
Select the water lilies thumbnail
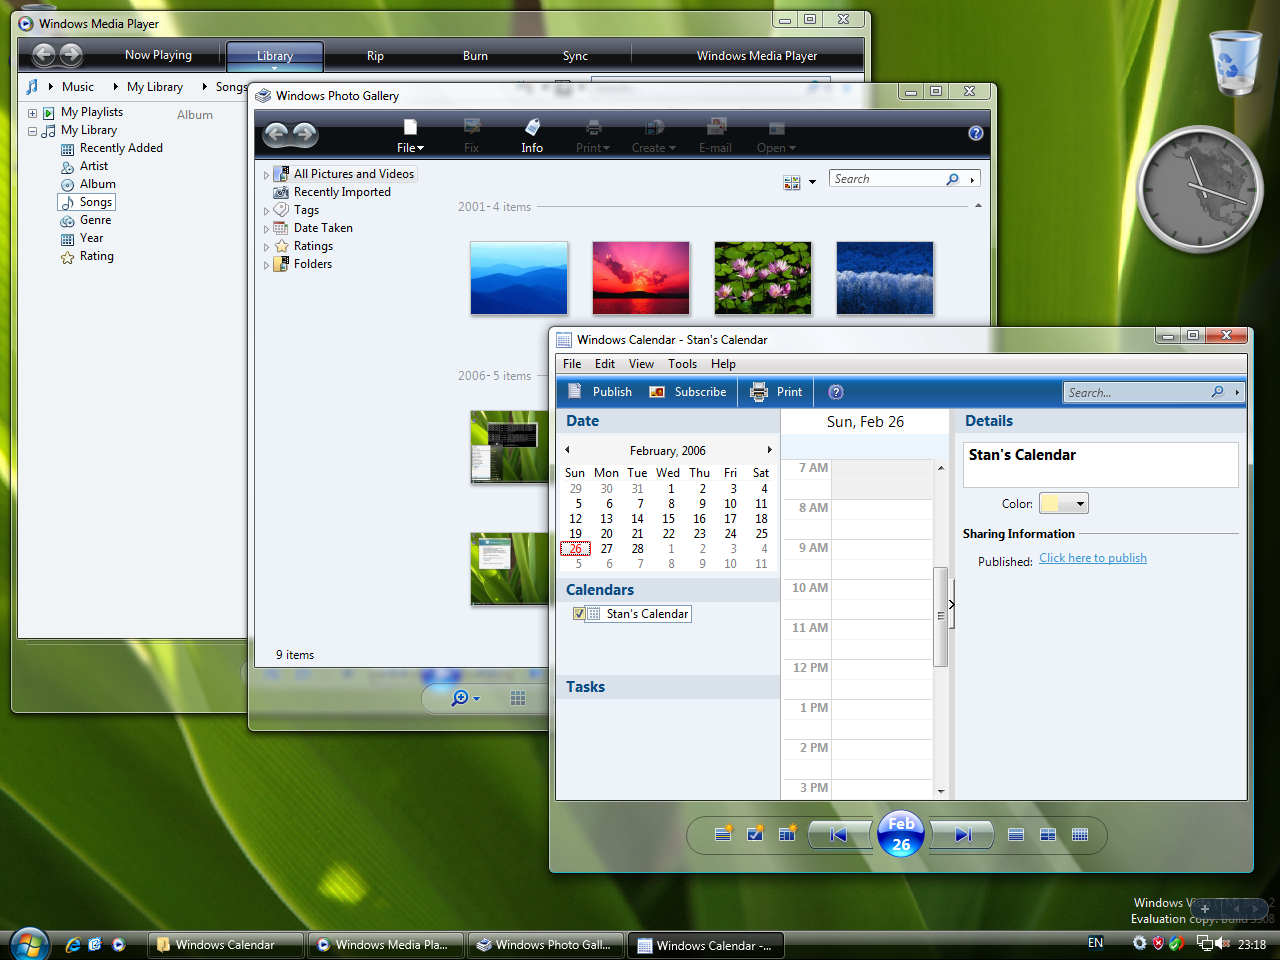pos(763,278)
